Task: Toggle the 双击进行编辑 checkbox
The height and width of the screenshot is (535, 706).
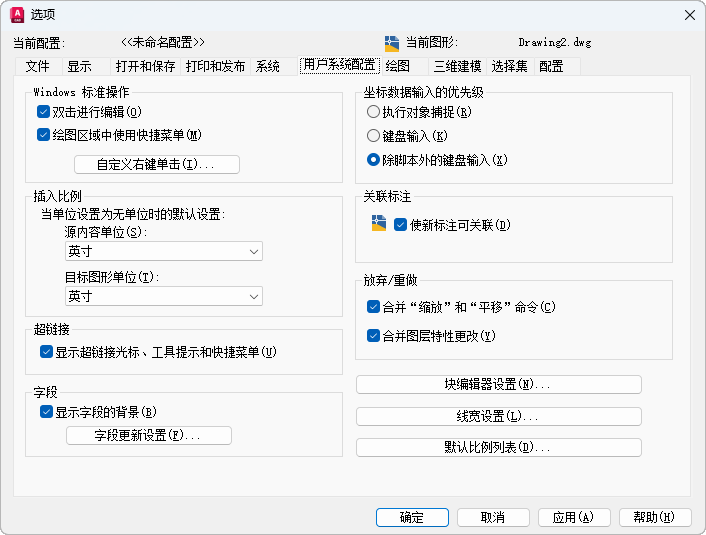Action: [43, 112]
